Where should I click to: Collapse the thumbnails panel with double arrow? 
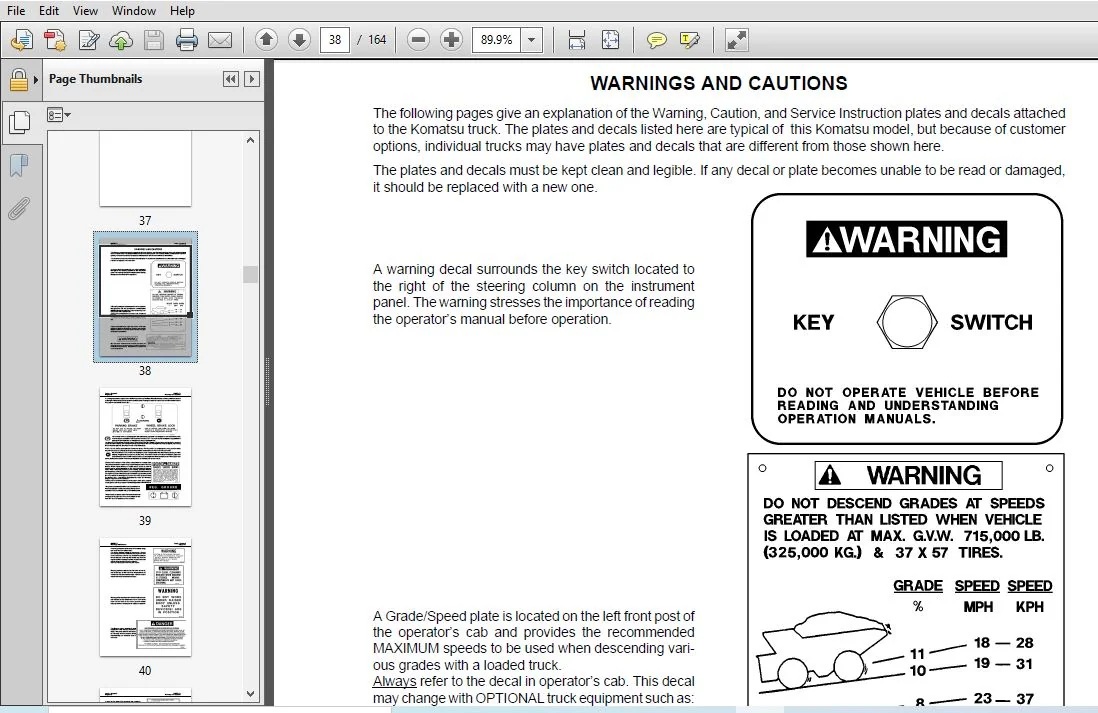pyautogui.click(x=230, y=79)
